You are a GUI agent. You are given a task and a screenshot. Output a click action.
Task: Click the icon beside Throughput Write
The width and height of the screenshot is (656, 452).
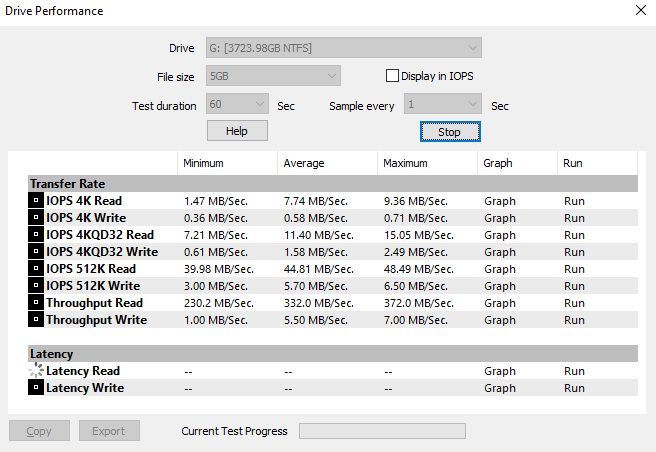click(36, 320)
